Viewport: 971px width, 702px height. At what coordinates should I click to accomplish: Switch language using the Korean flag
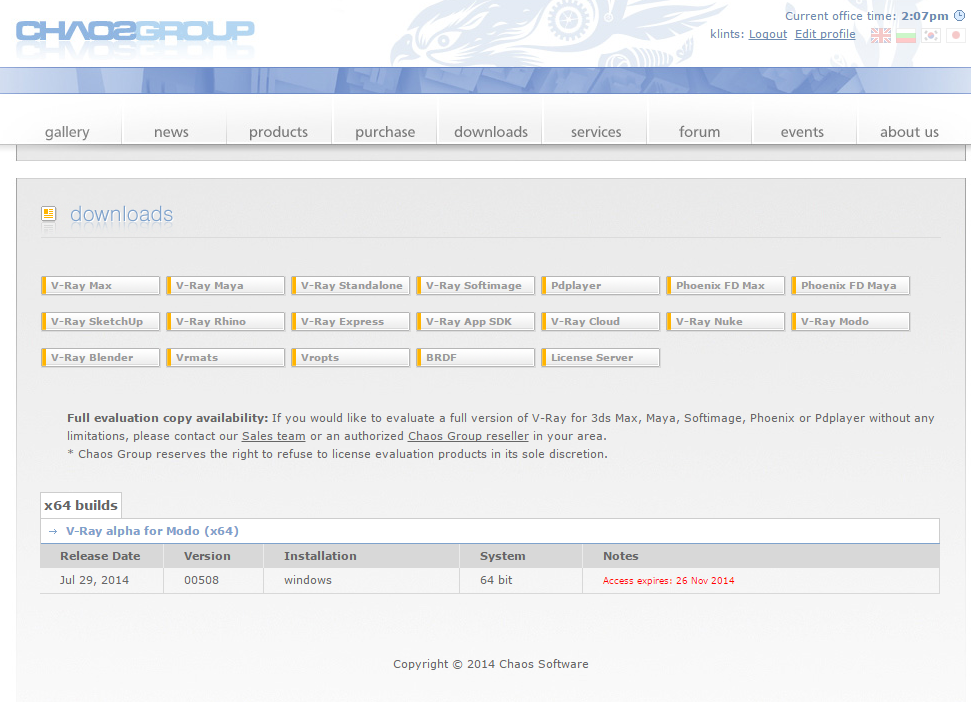(x=931, y=35)
